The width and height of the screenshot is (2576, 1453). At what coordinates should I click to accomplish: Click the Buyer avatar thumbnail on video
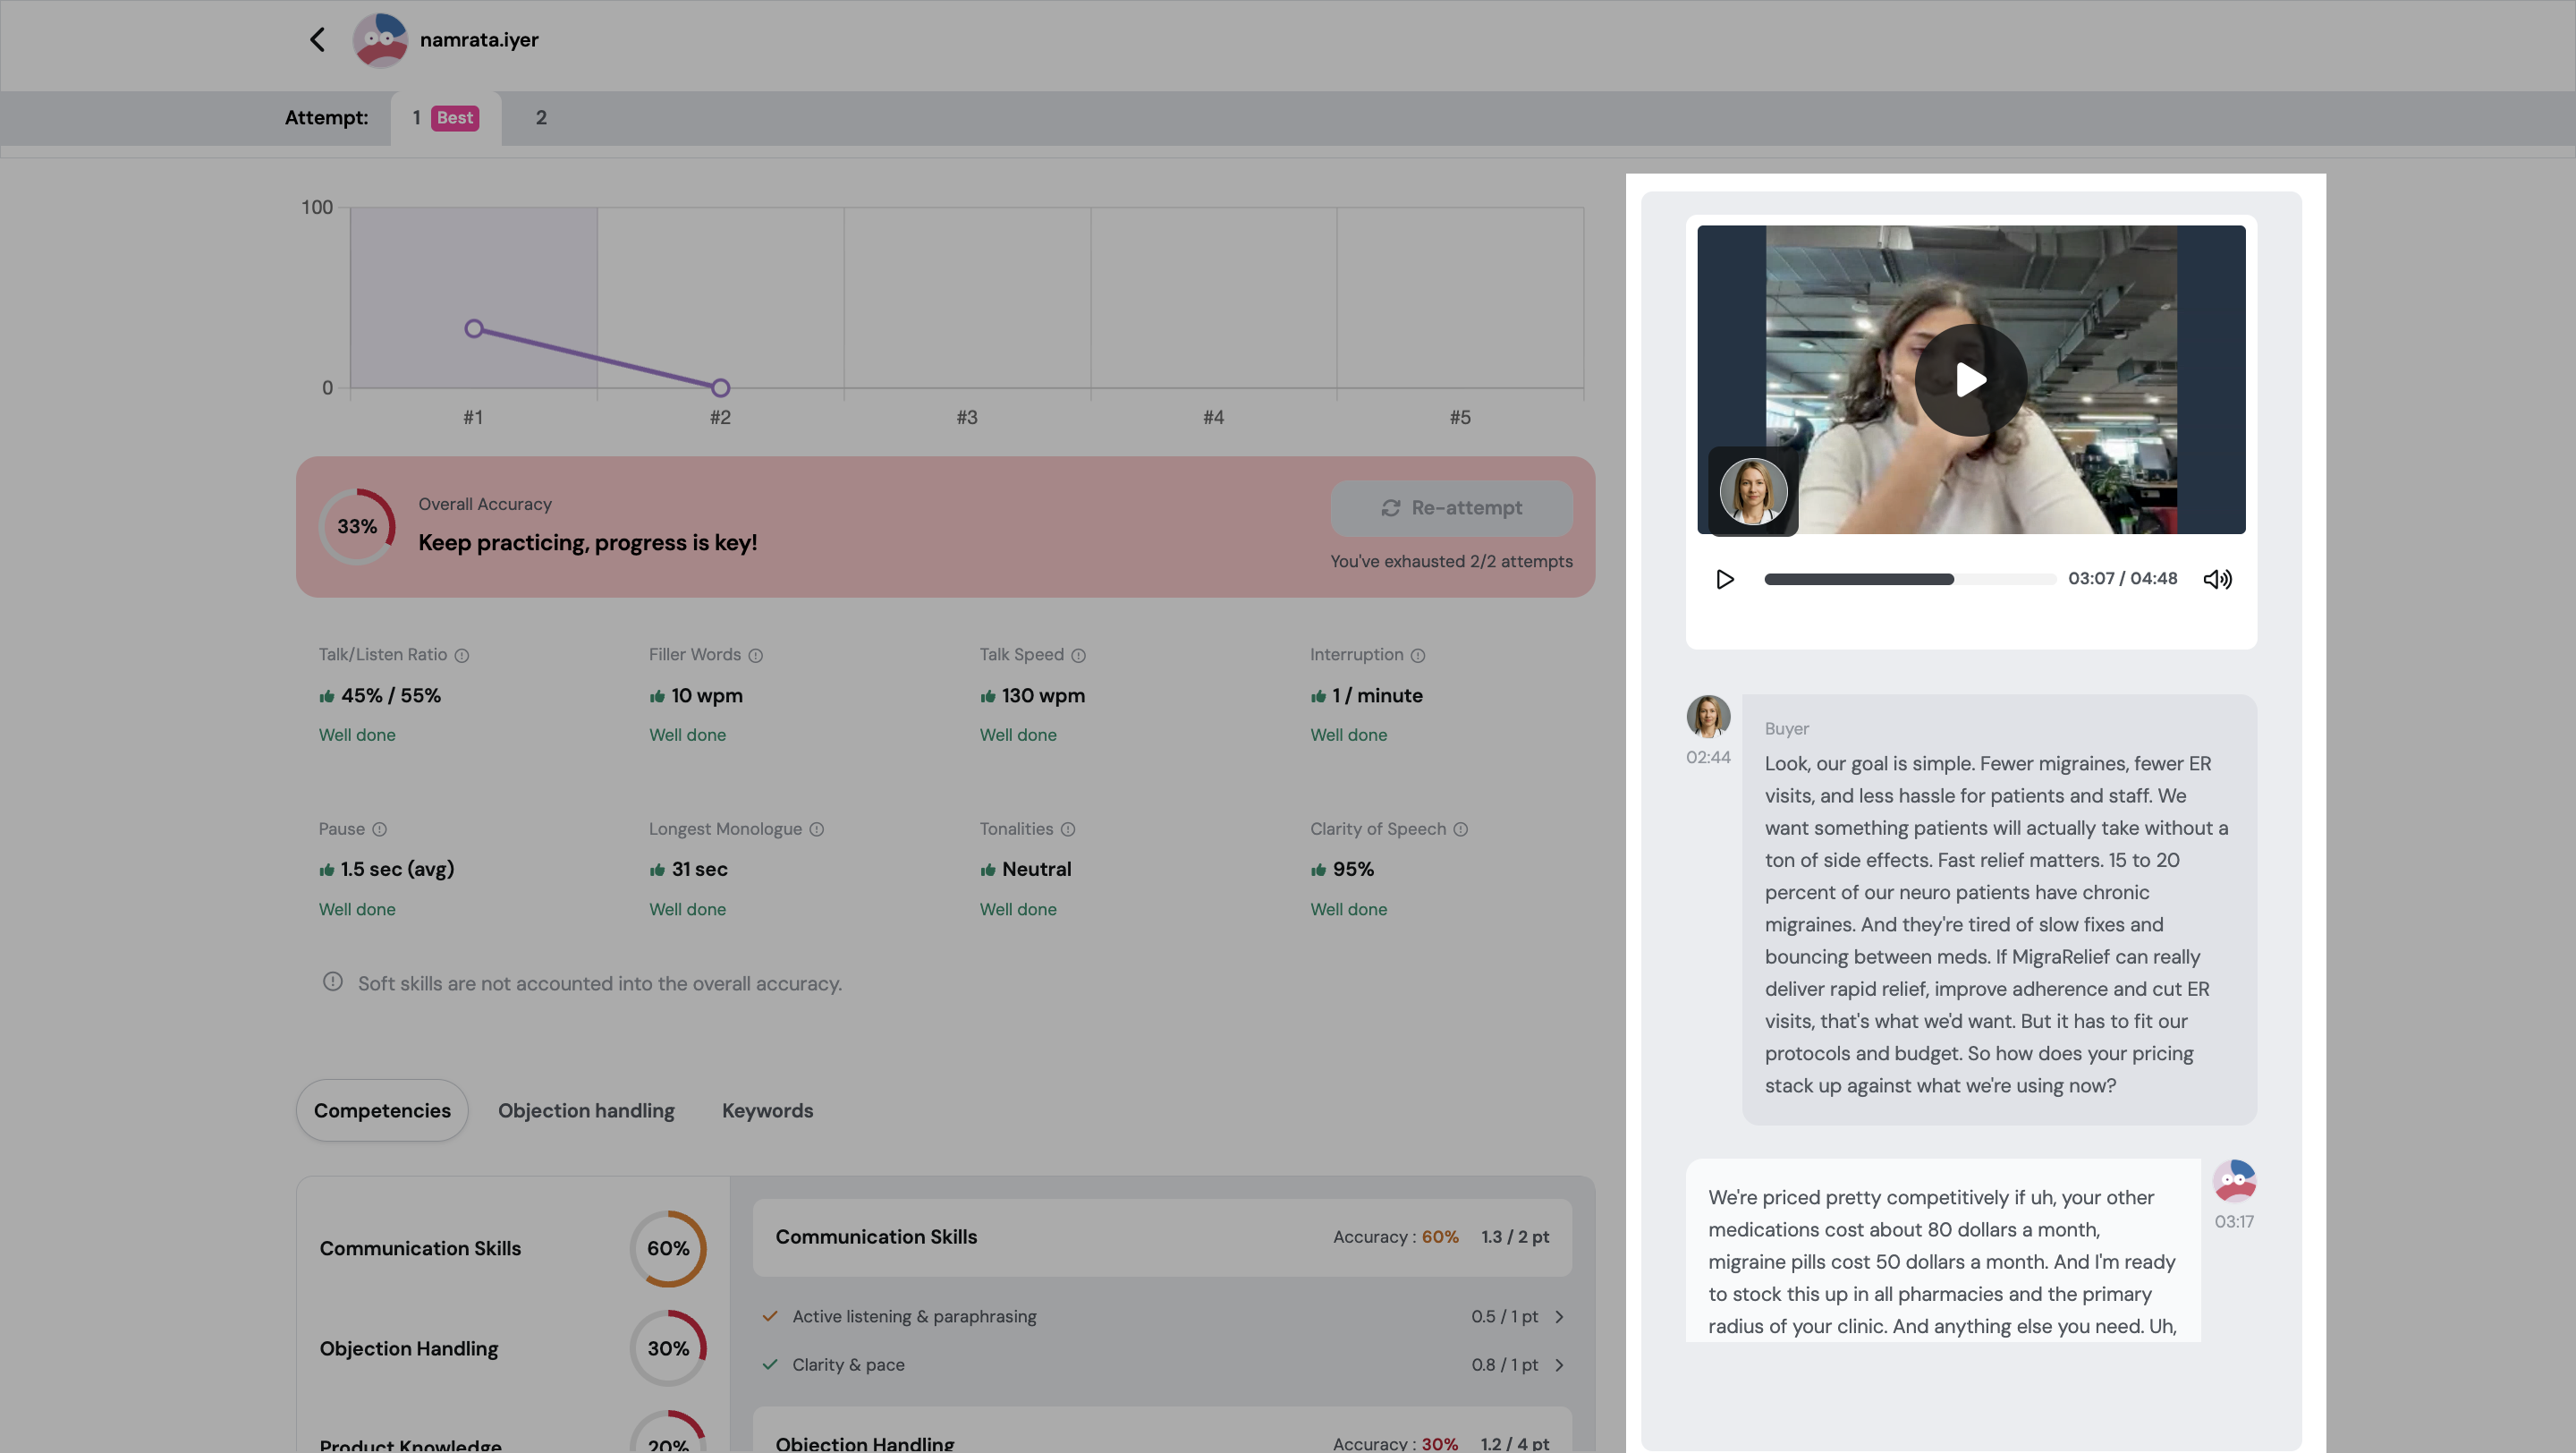pos(1753,491)
